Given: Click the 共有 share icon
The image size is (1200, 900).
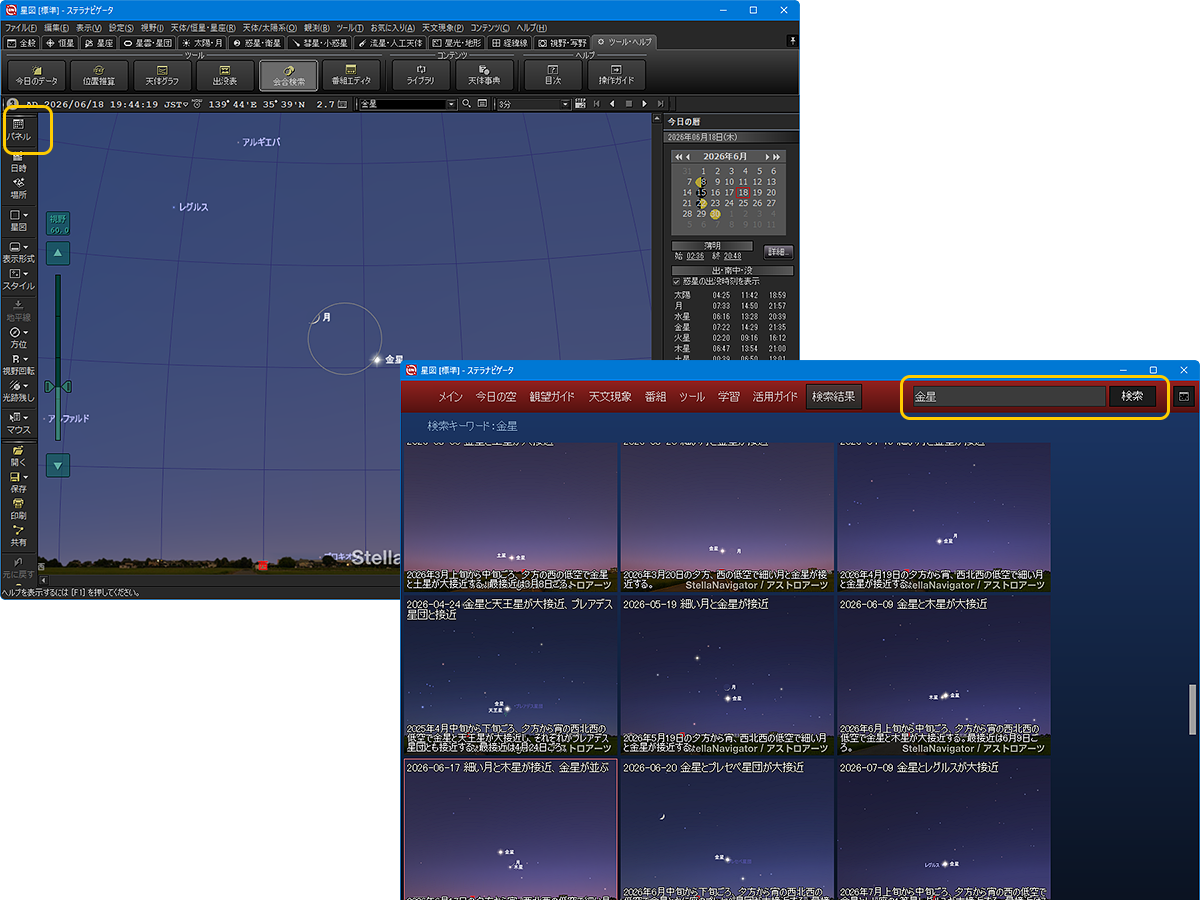Looking at the screenshot, I should pyautogui.click(x=19, y=535).
